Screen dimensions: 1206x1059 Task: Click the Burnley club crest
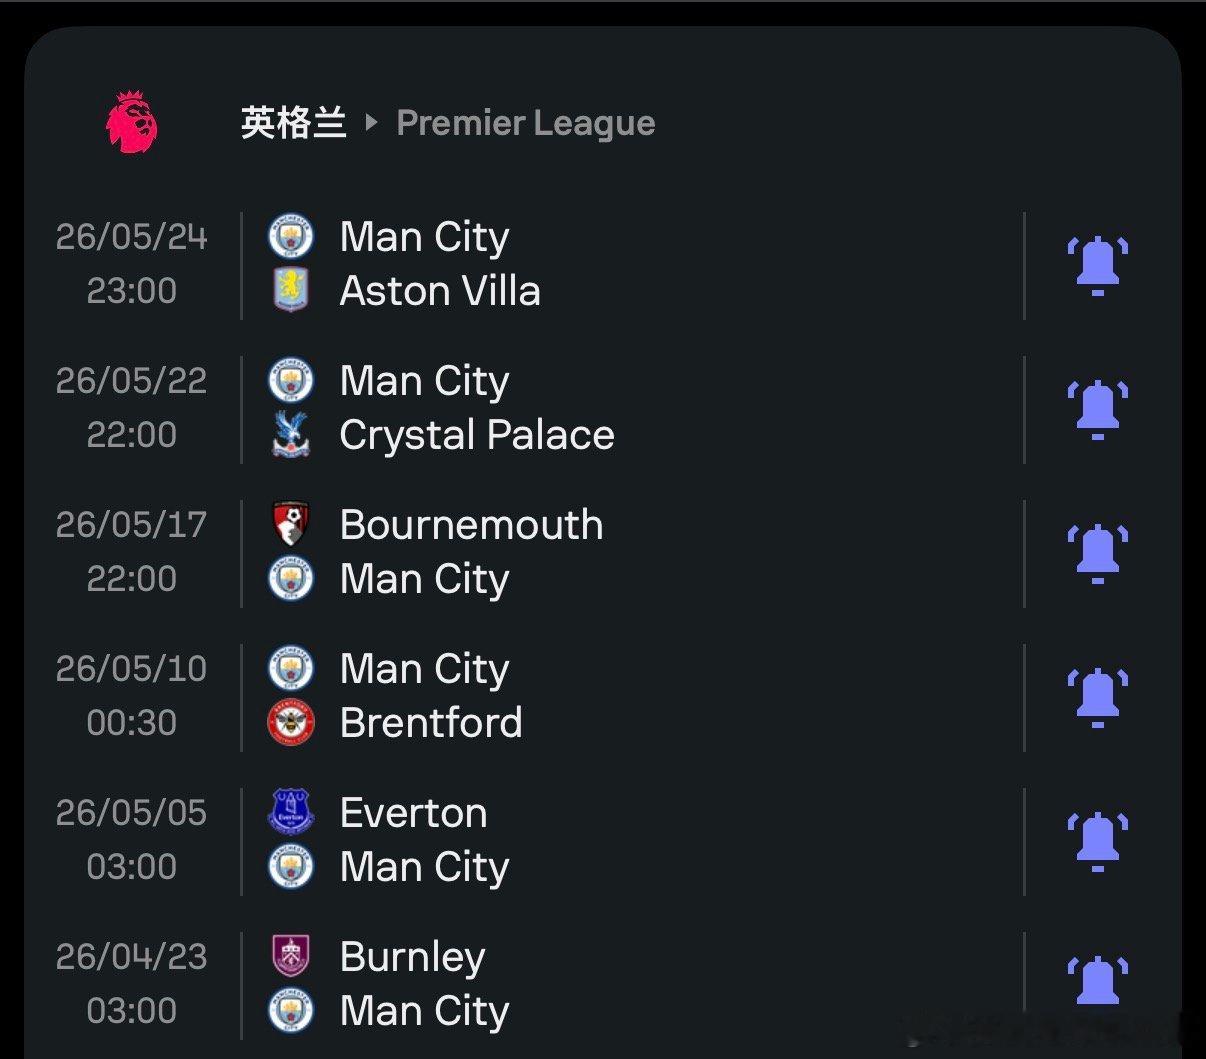pos(291,957)
